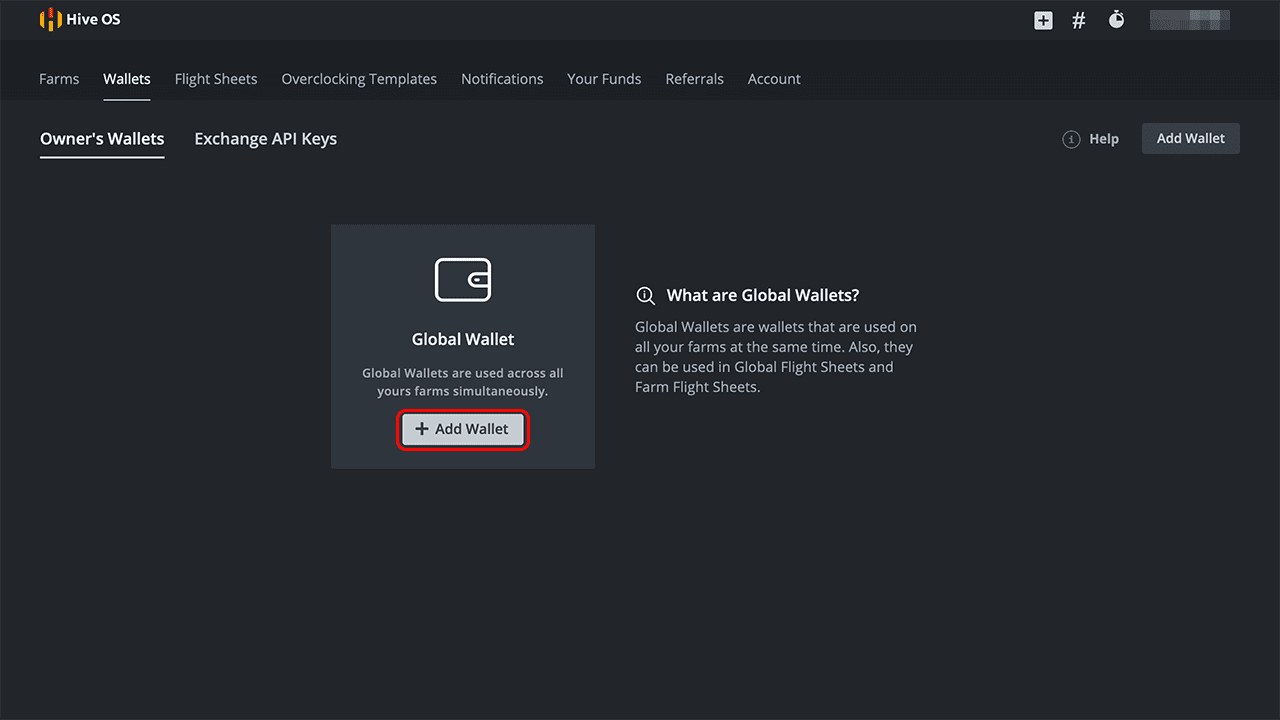This screenshot has width=1280, height=720.
Task: Click the stopwatch icon in header
Action: (1116, 20)
